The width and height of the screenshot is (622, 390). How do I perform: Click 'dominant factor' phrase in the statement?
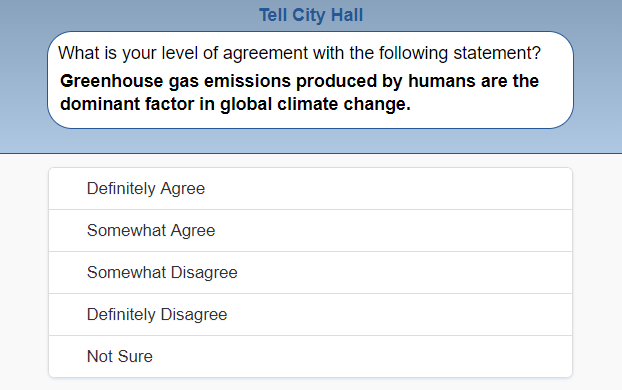[127, 104]
